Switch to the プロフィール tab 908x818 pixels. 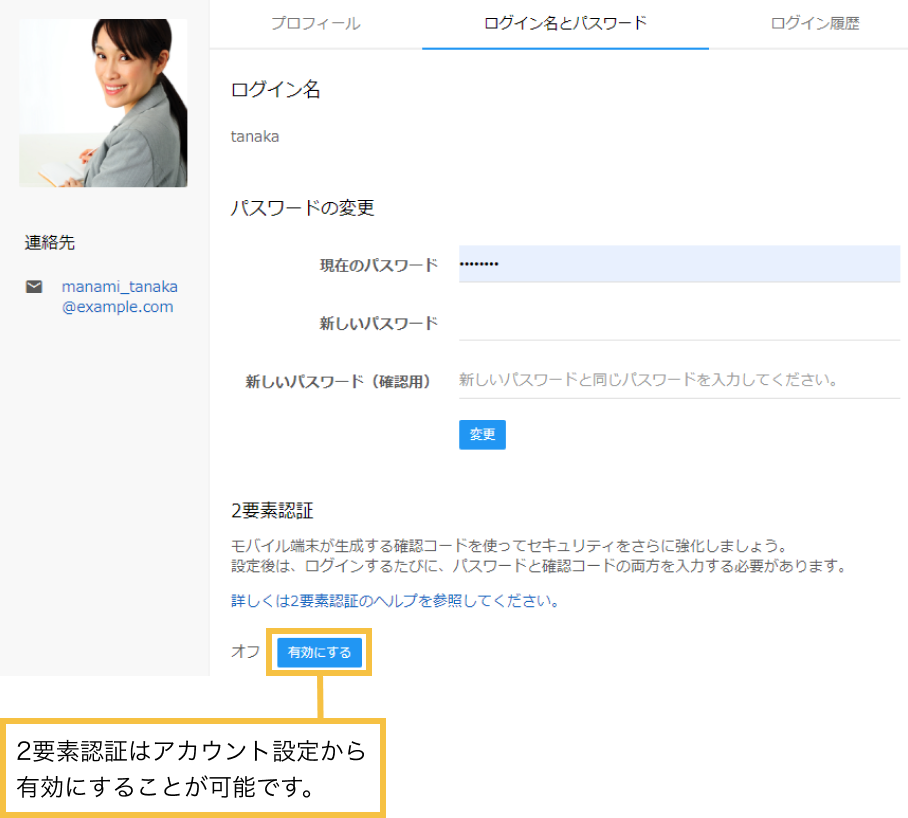(314, 22)
